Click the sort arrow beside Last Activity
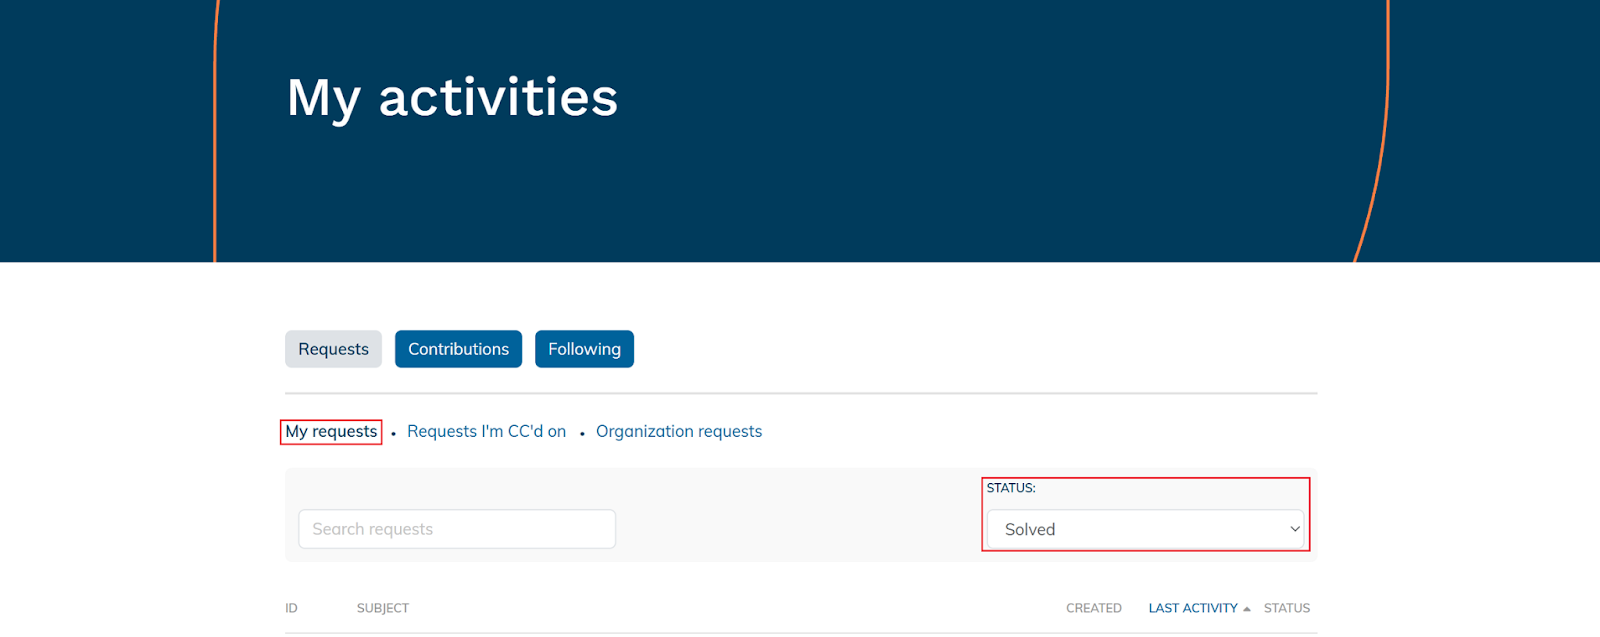Image resolution: width=1600 pixels, height=637 pixels. (x=1246, y=609)
